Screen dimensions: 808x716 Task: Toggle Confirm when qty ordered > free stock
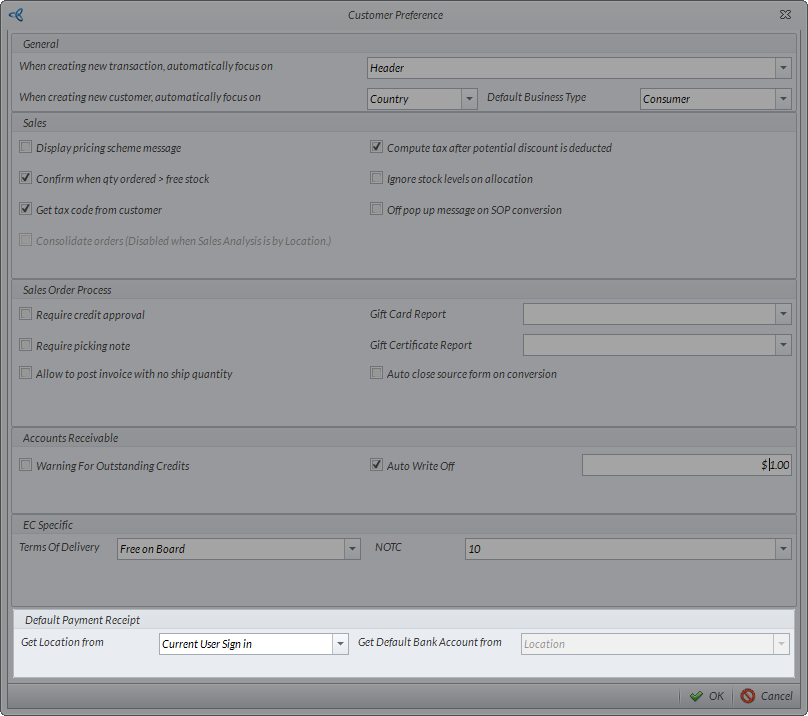click(x=26, y=179)
